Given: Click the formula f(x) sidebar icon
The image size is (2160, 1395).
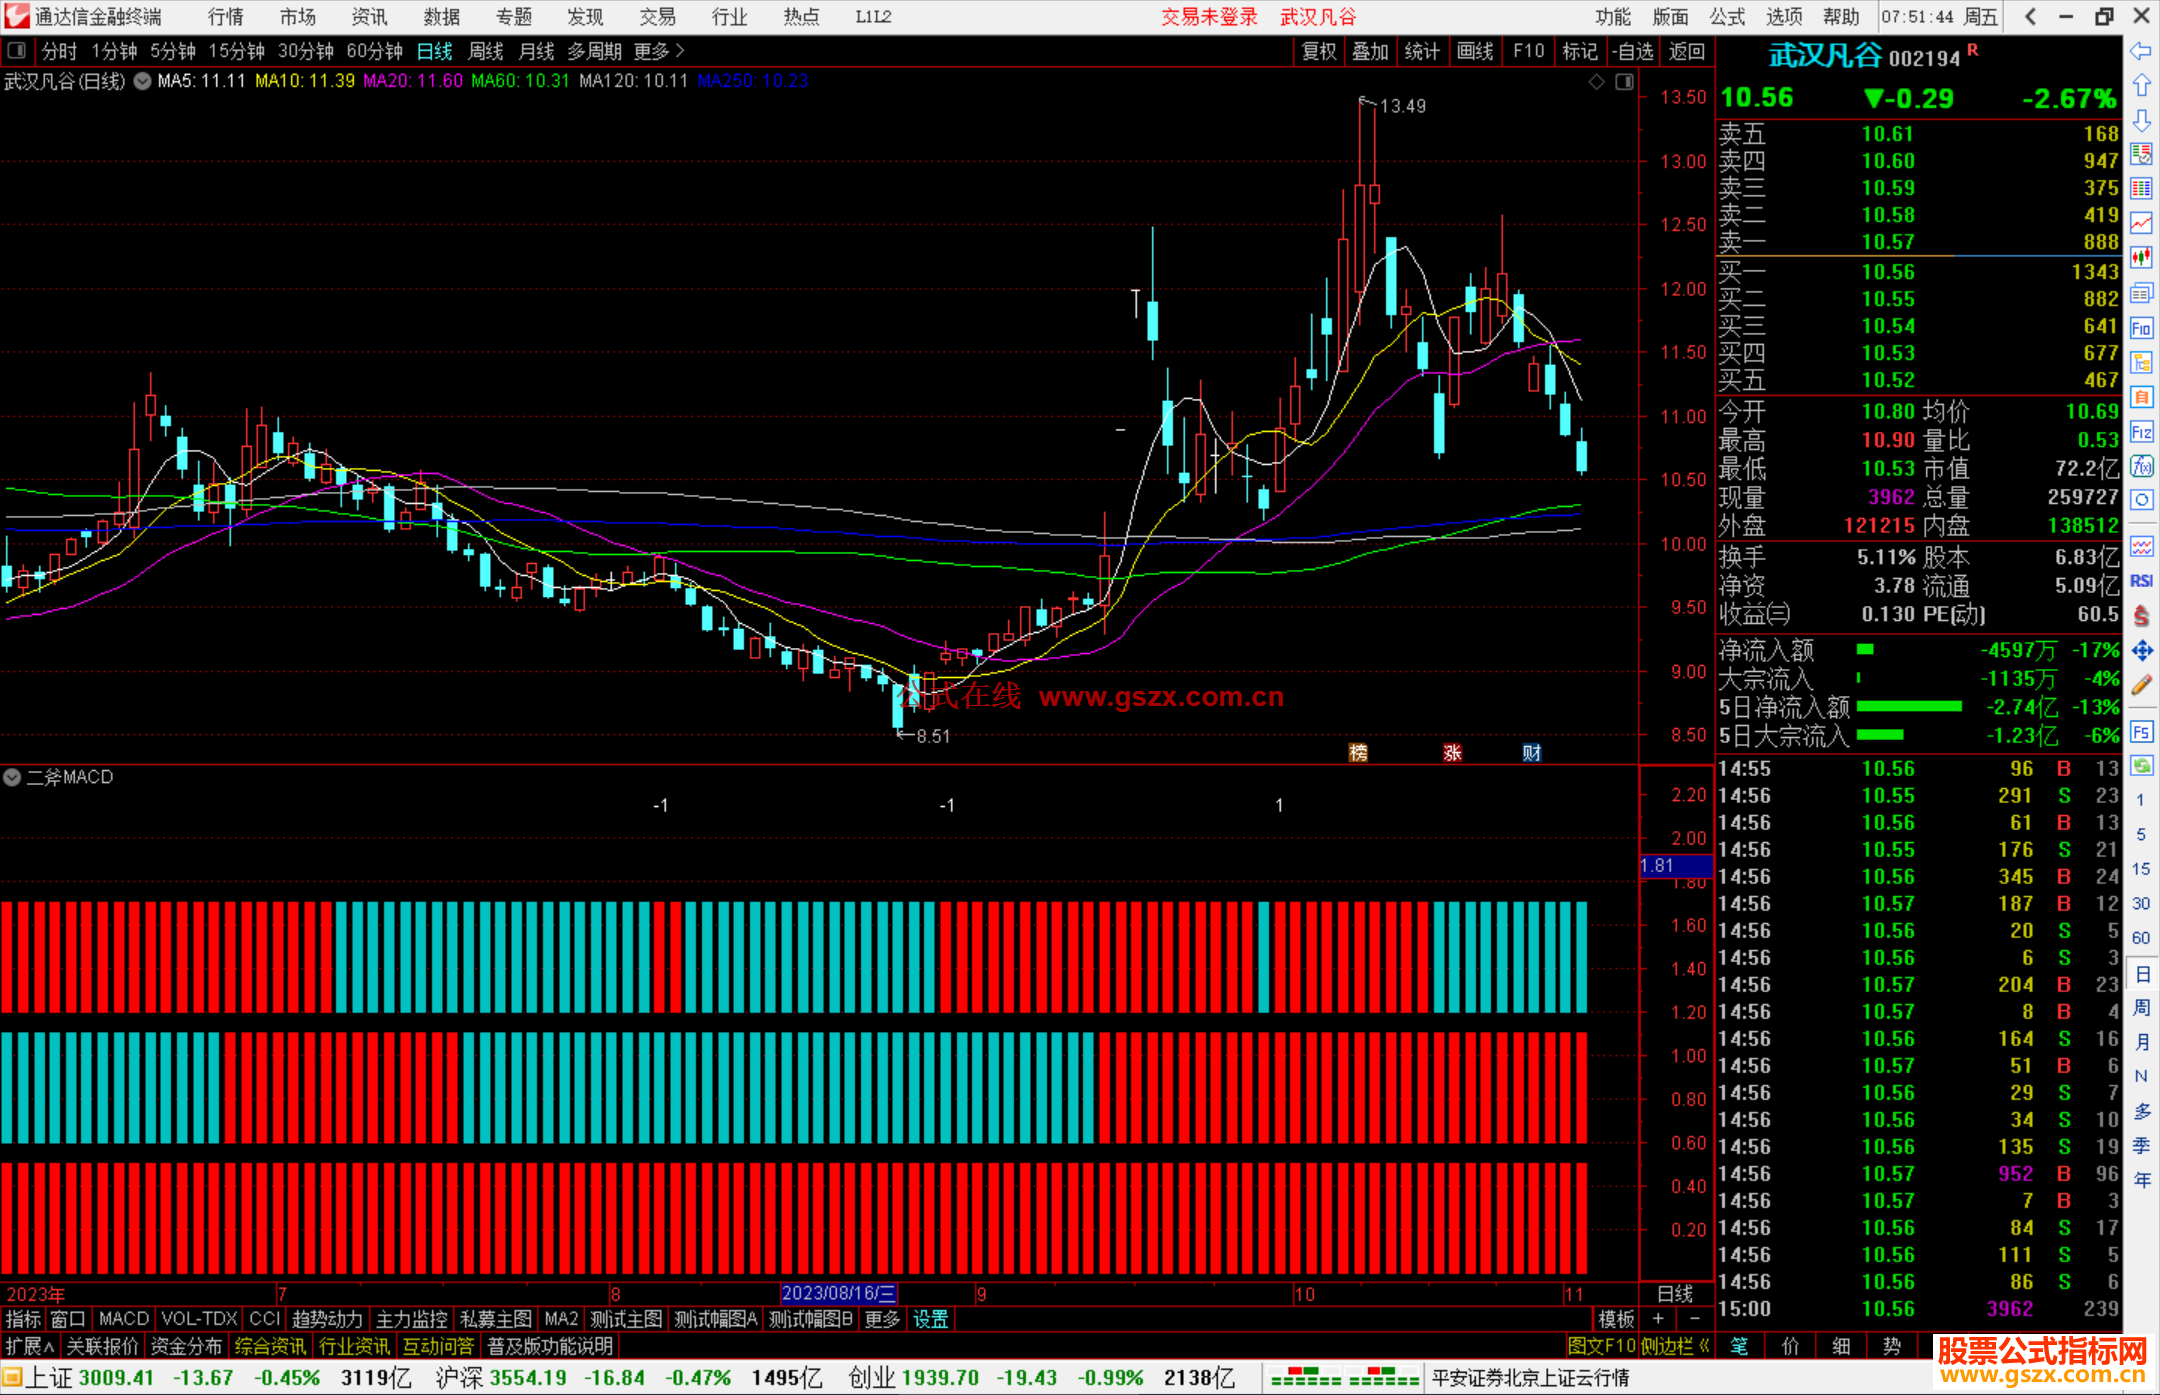Looking at the screenshot, I should pos(2141,466).
